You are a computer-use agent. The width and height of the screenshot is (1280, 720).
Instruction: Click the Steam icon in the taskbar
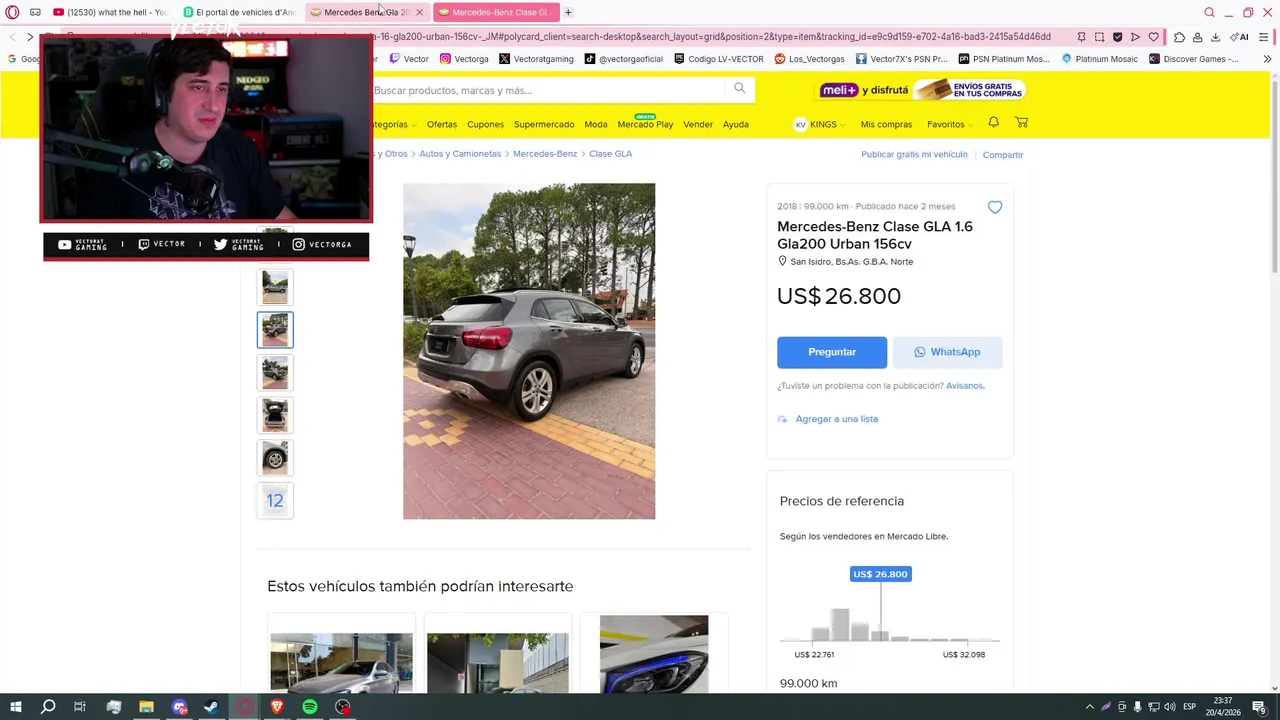[212, 707]
